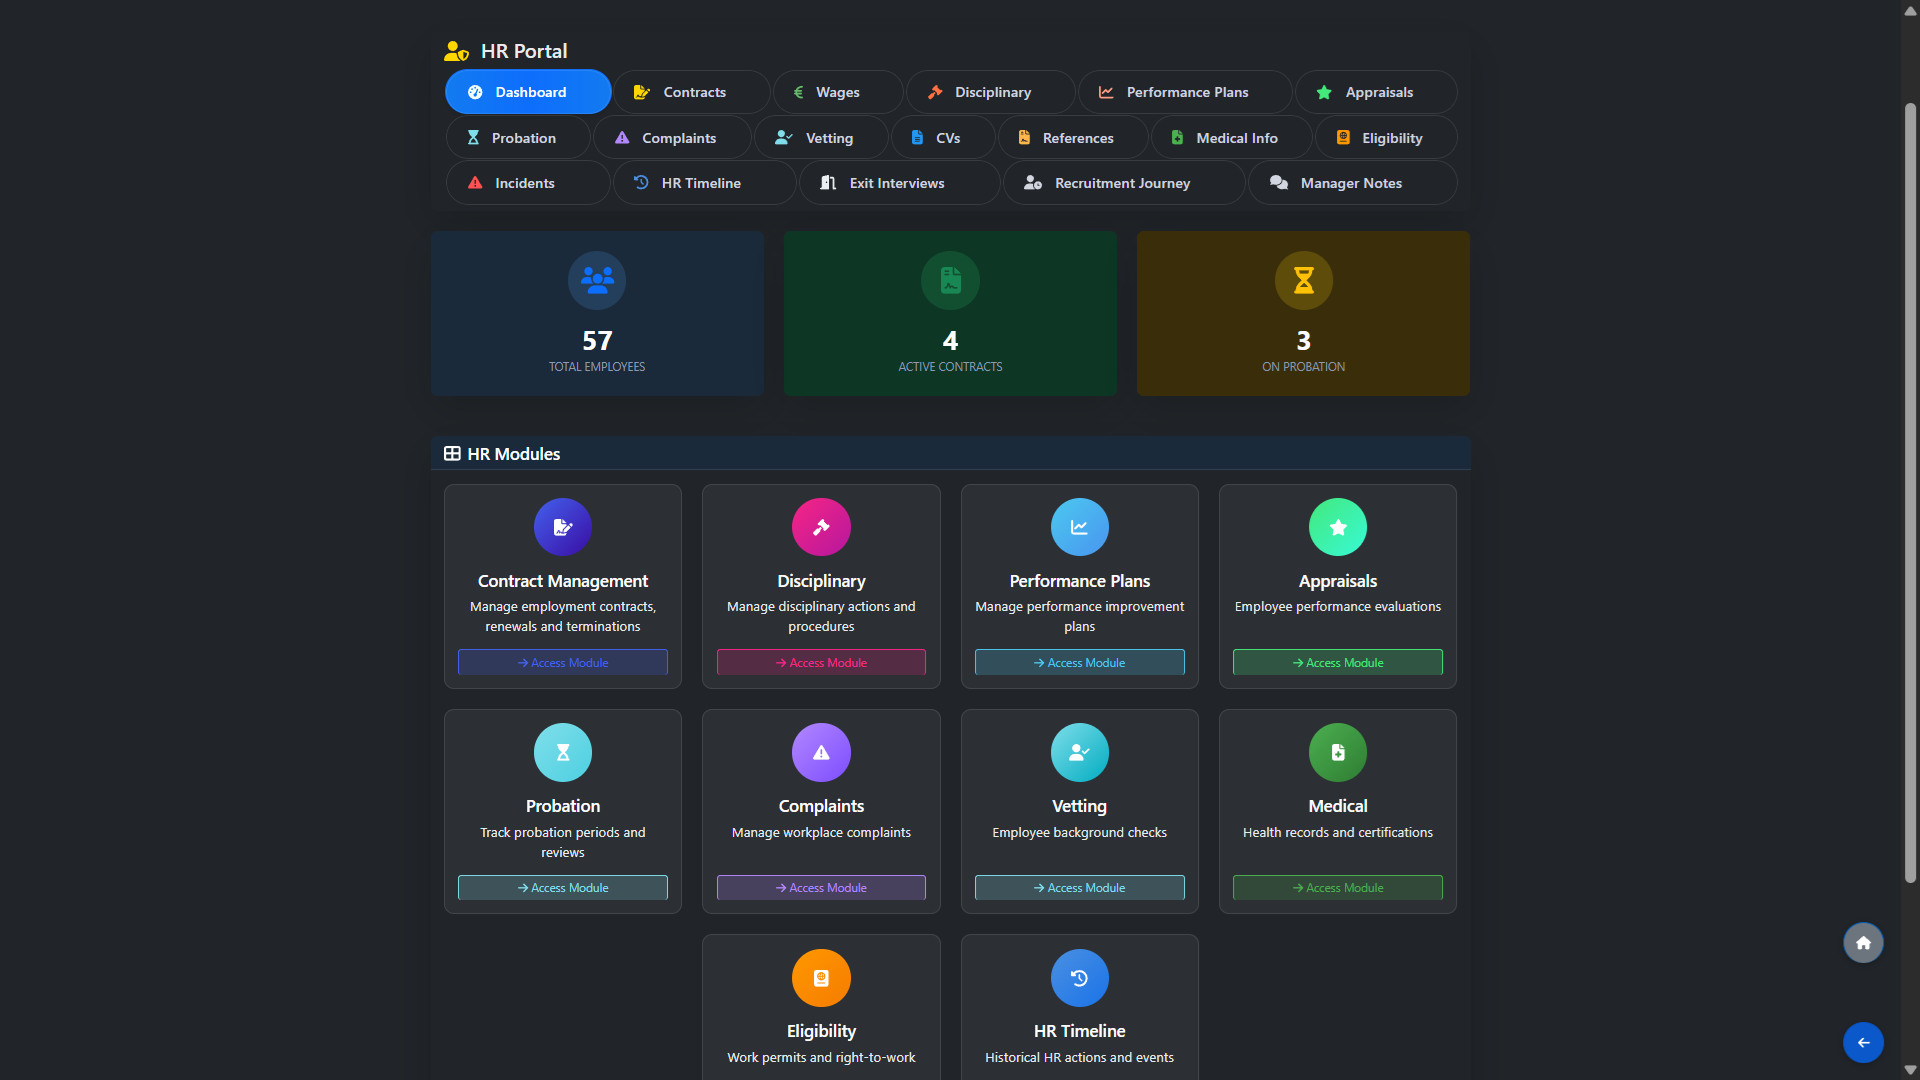Click the Eligibility passport circle icon

821,978
